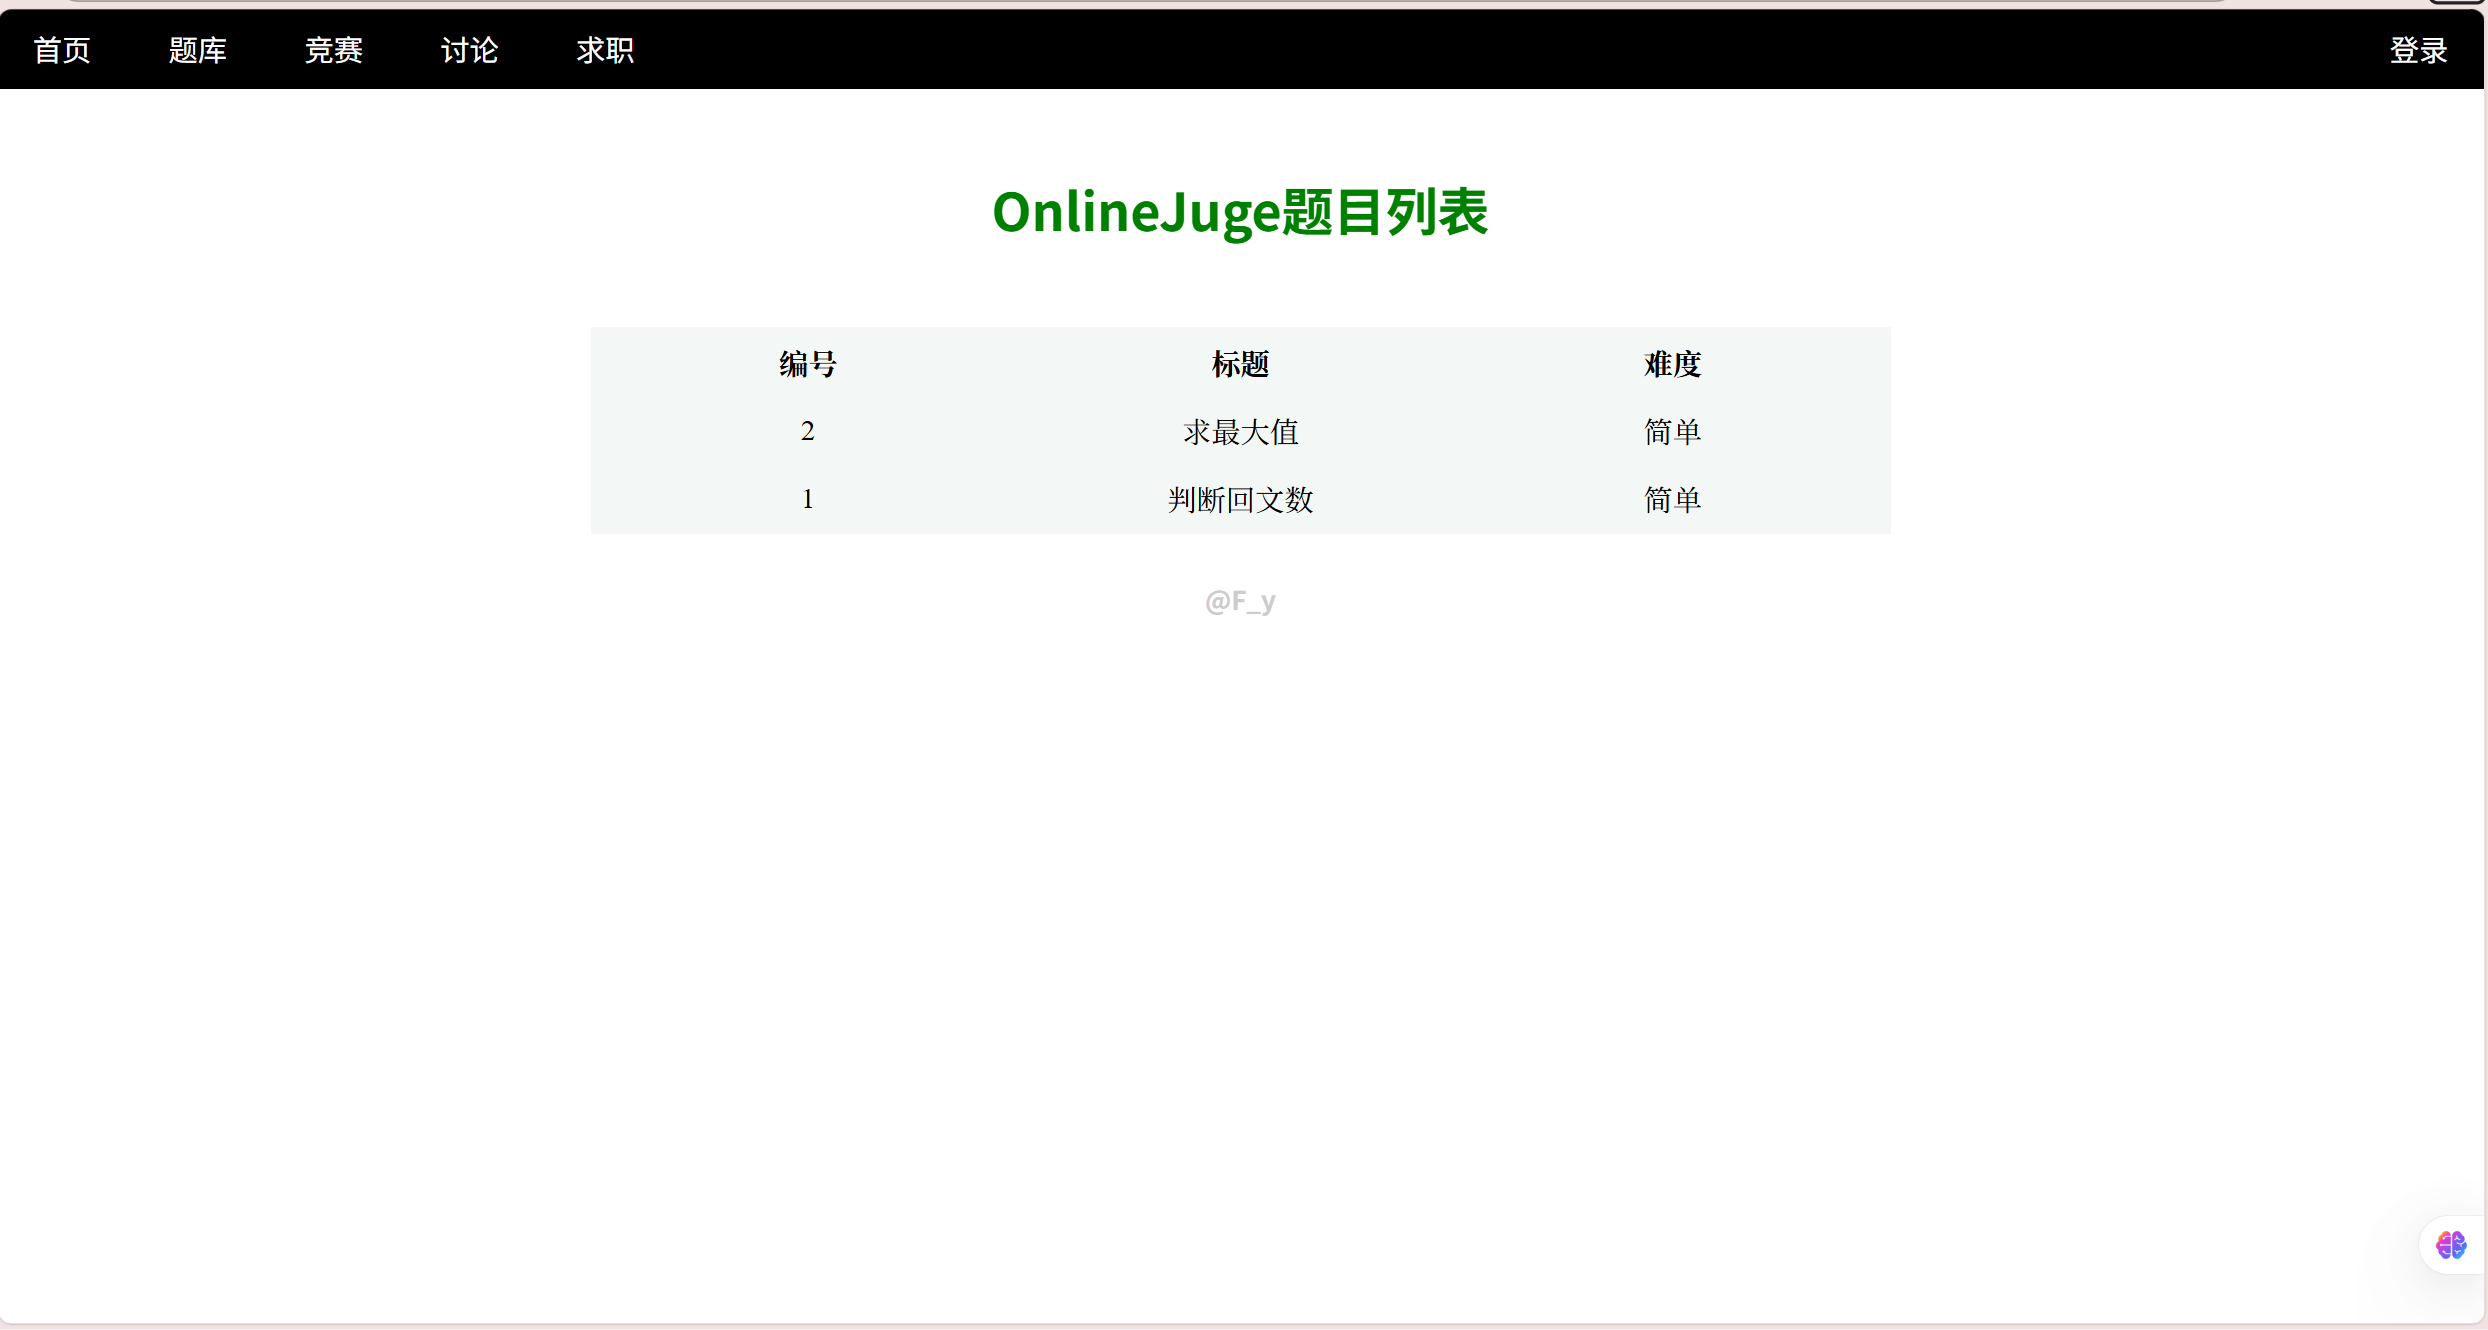Go to the 题库 navigation item
The width and height of the screenshot is (2488, 1330).
pos(197,50)
